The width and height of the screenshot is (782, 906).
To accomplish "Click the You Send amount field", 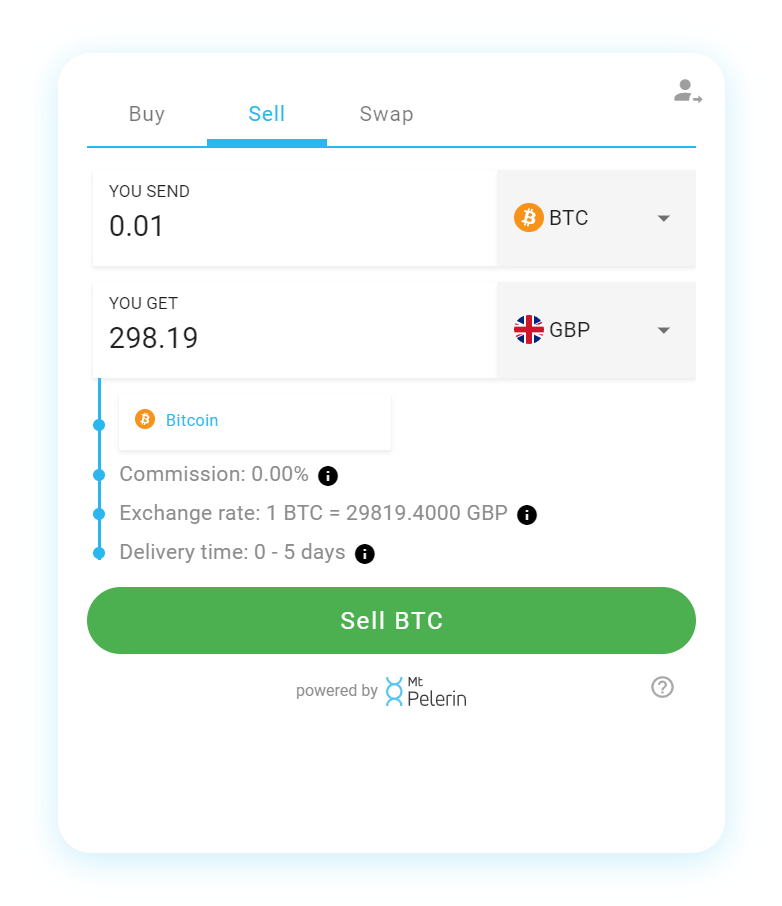I will [295, 218].
